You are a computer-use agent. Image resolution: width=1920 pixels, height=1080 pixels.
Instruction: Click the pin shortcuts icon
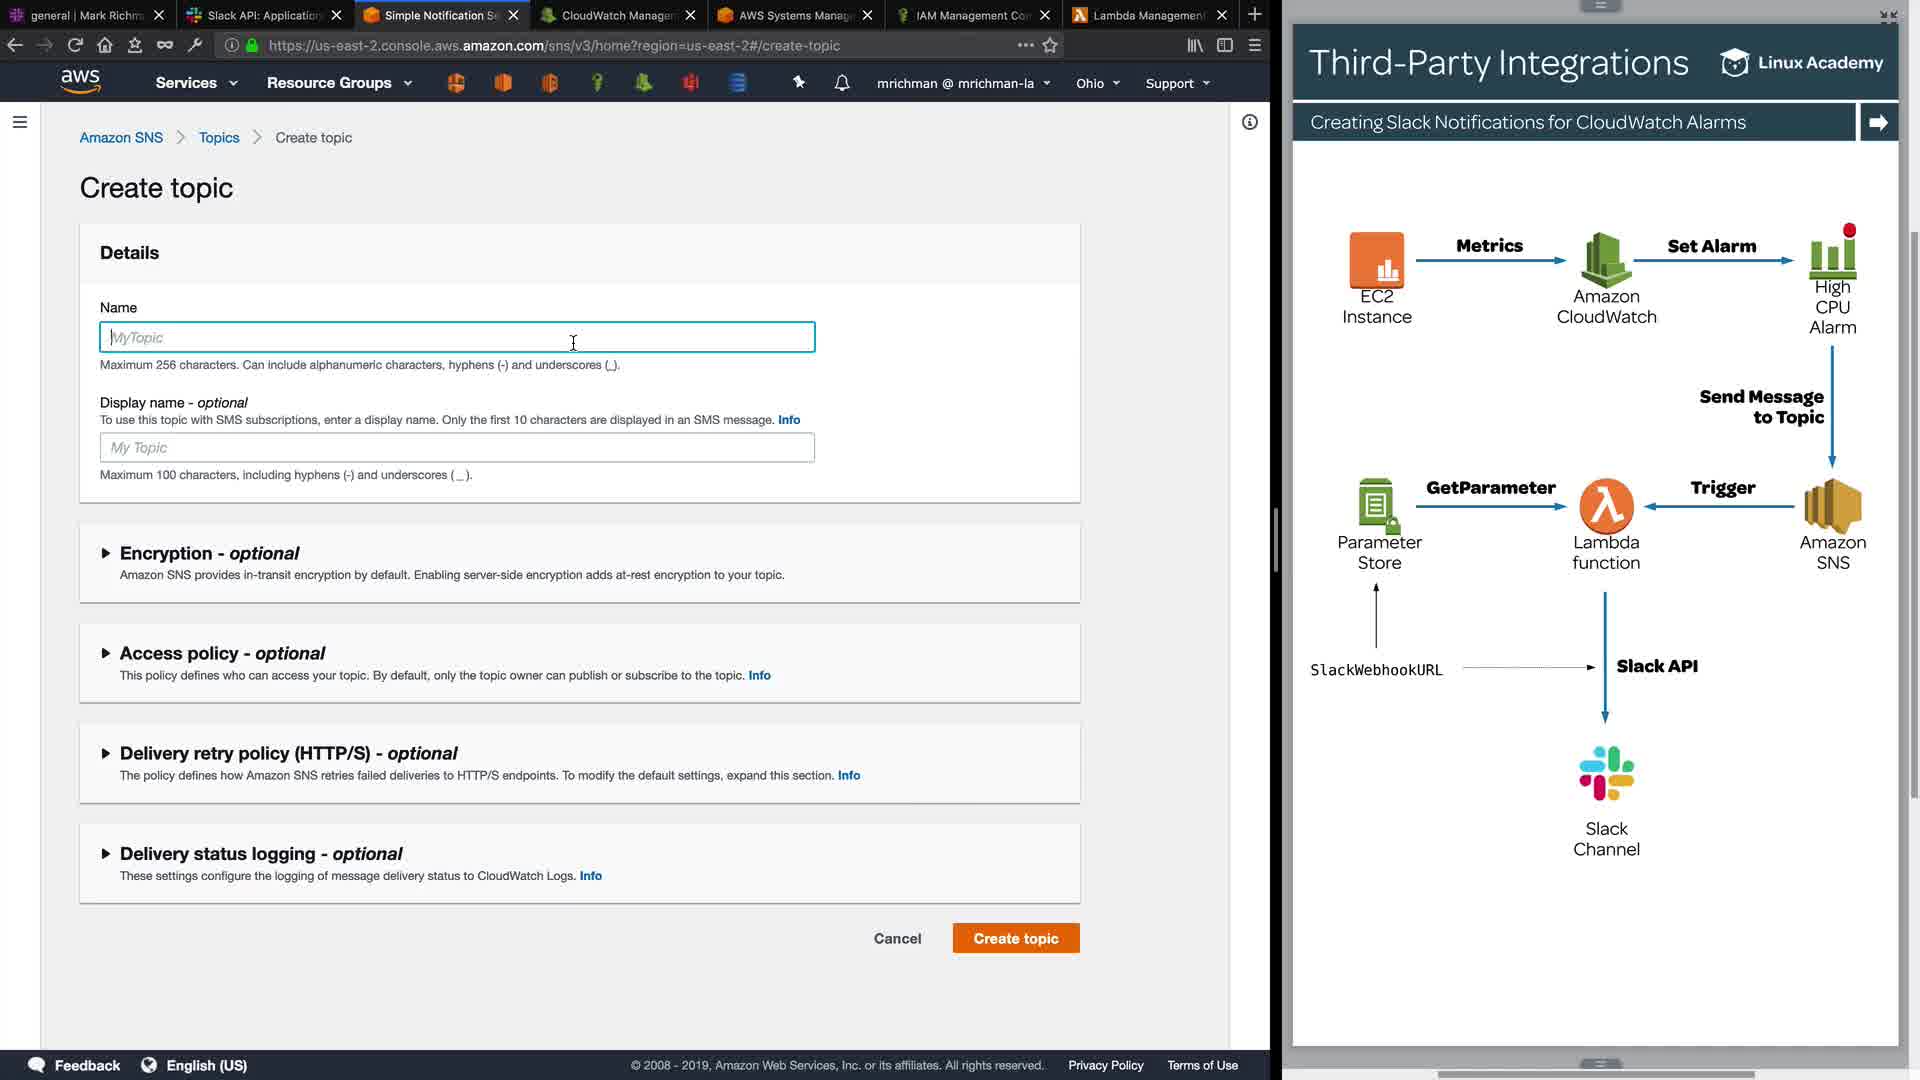point(799,83)
